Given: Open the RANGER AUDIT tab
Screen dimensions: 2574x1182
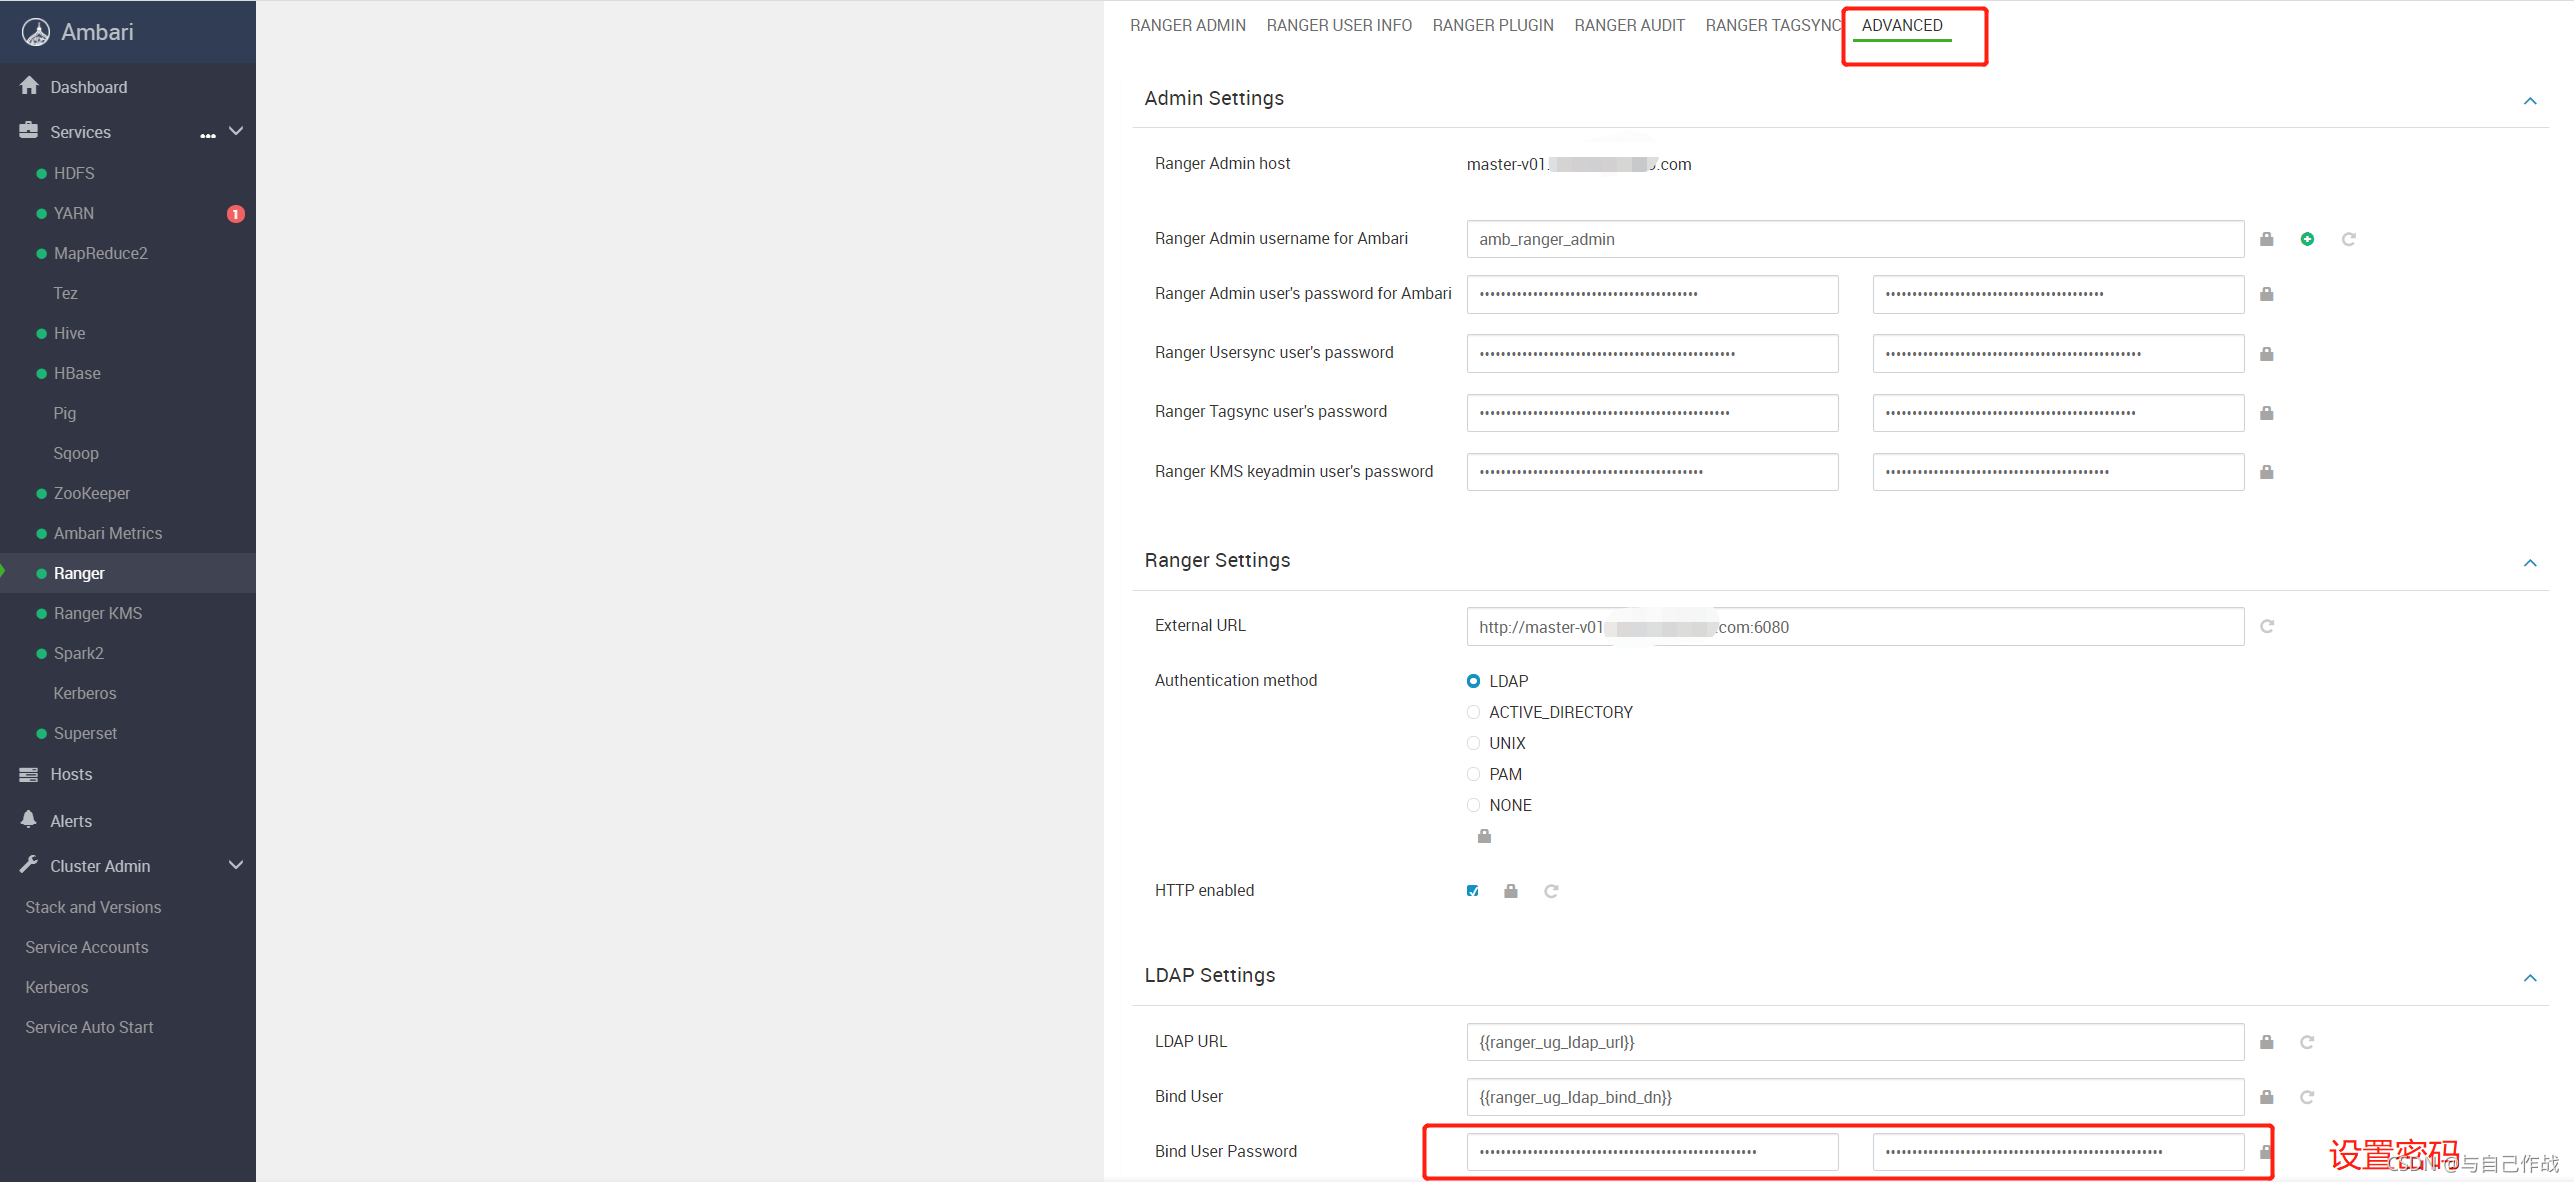Looking at the screenshot, I should [x=1628, y=26].
